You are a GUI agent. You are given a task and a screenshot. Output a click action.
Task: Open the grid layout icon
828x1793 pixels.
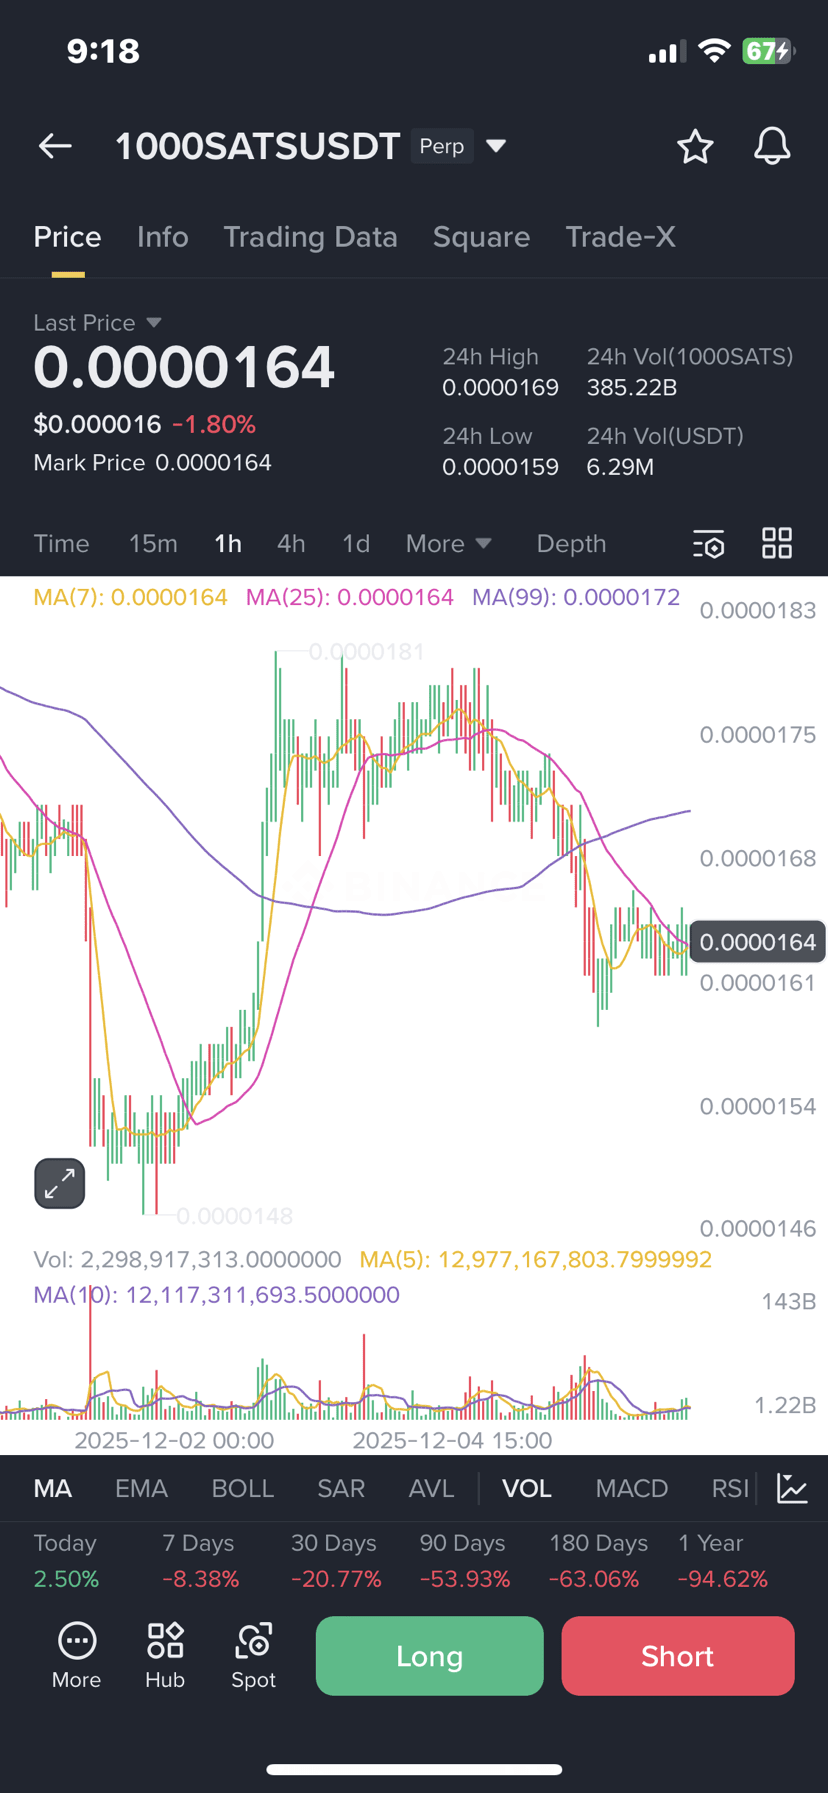[x=777, y=544]
